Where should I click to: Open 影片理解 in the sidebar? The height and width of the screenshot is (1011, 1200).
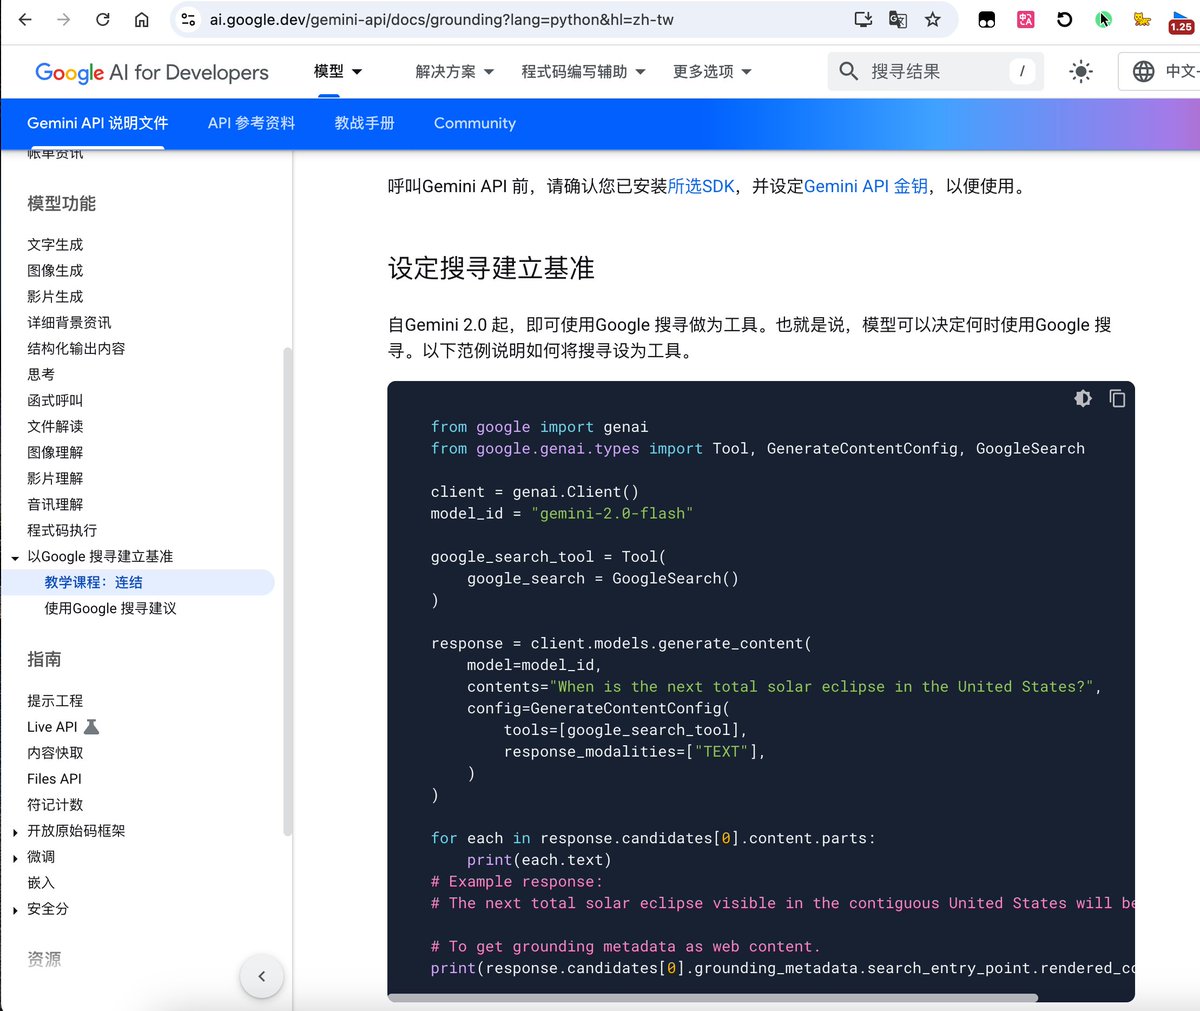click(x=55, y=478)
